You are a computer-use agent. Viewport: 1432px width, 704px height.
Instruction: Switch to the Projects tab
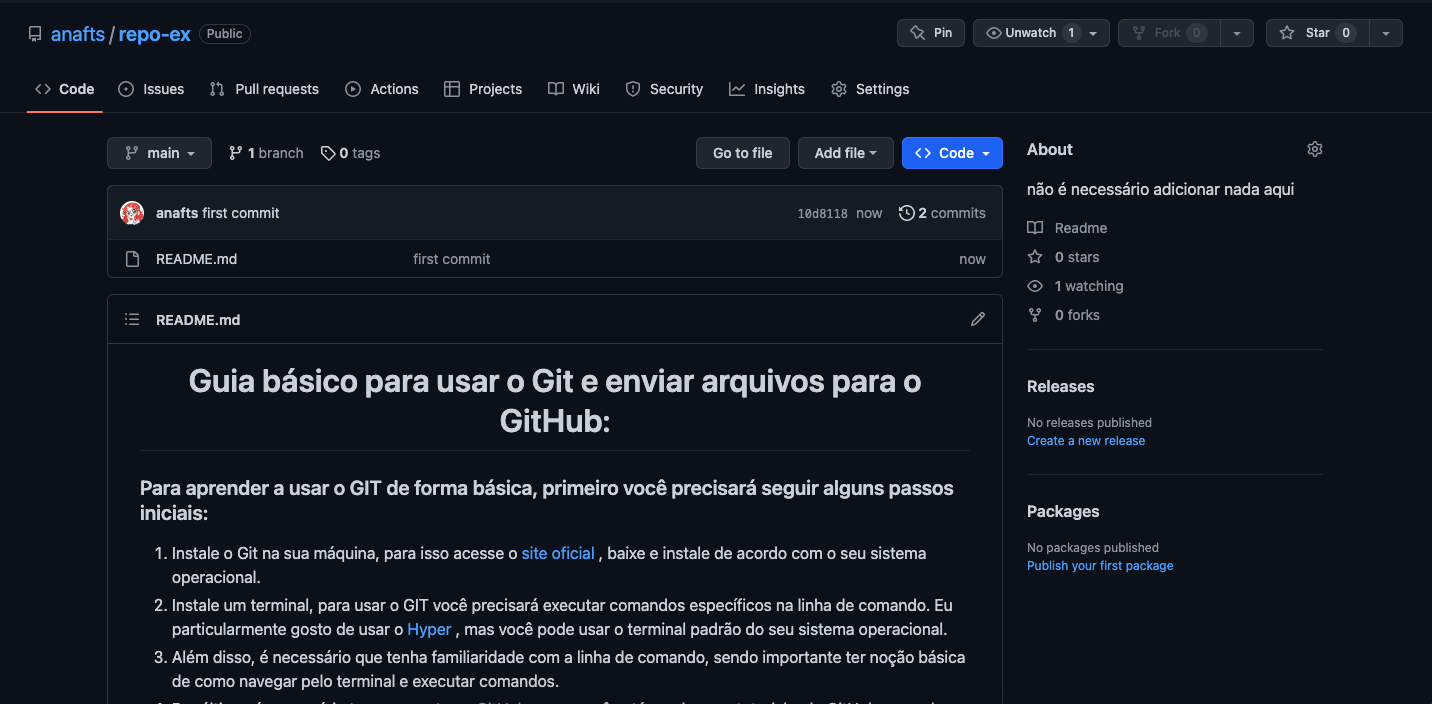(x=483, y=89)
